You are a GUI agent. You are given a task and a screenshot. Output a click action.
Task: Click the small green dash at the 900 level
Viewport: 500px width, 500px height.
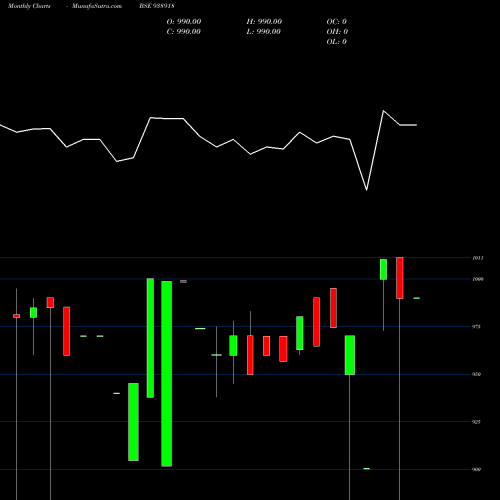(x=367, y=469)
